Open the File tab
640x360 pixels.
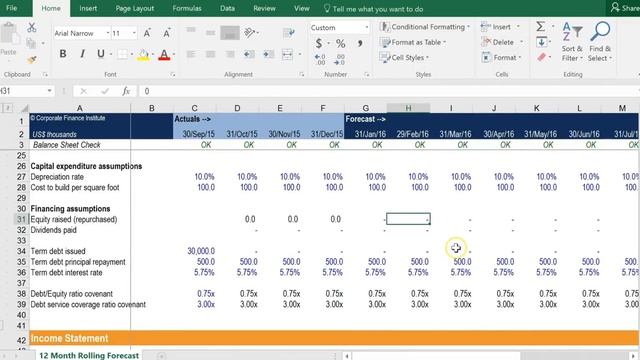(x=12, y=8)
